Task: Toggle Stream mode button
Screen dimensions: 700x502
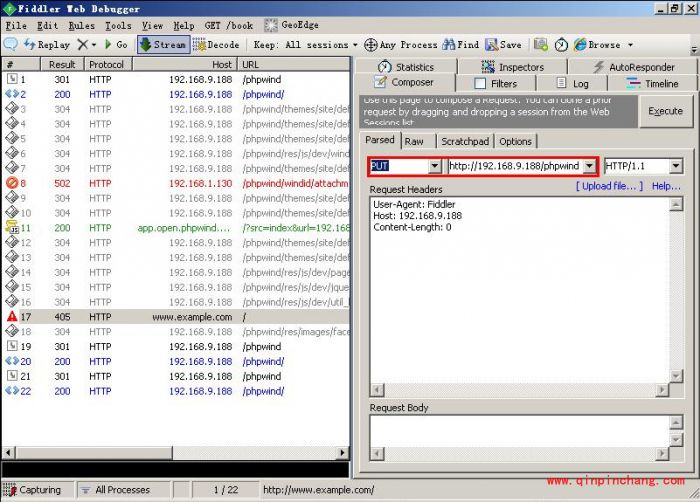Action: click(162, 45)
